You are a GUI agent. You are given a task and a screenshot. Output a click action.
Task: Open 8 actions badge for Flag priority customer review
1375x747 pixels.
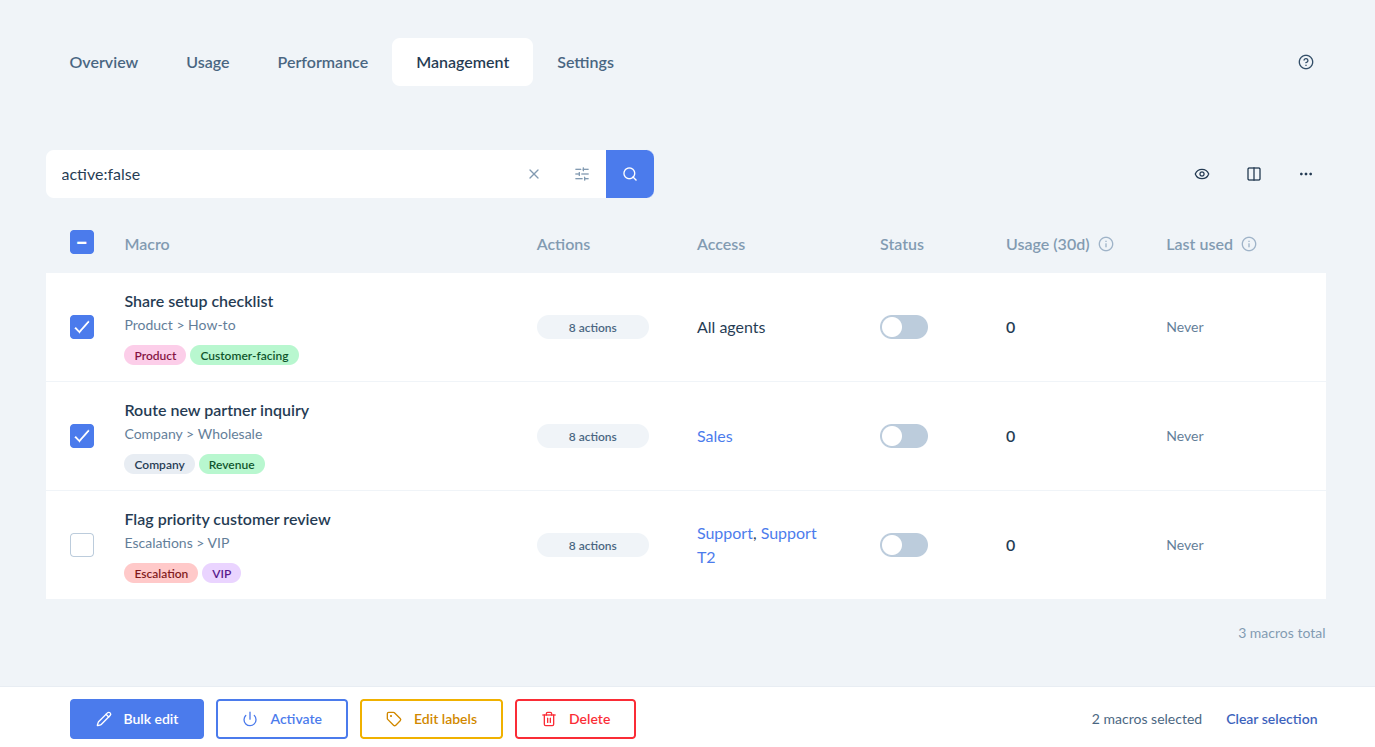click(x=593, y=545)
